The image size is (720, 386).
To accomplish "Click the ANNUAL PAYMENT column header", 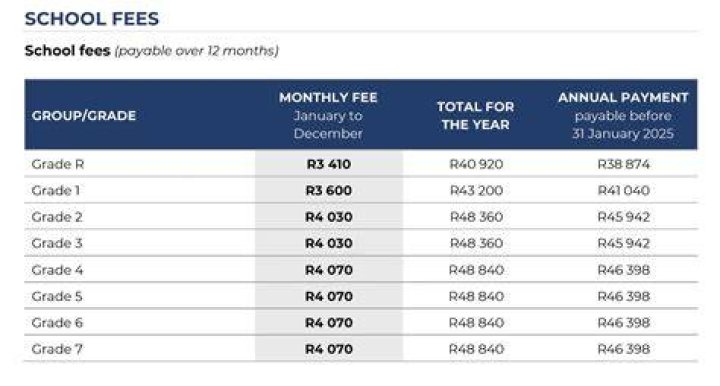I will click(623, 97).
